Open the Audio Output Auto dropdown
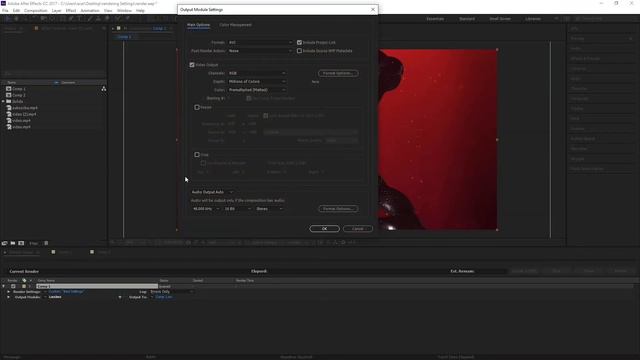Image resolution: width=640 pixels, height=360 pixels. (x=212, y=192)
